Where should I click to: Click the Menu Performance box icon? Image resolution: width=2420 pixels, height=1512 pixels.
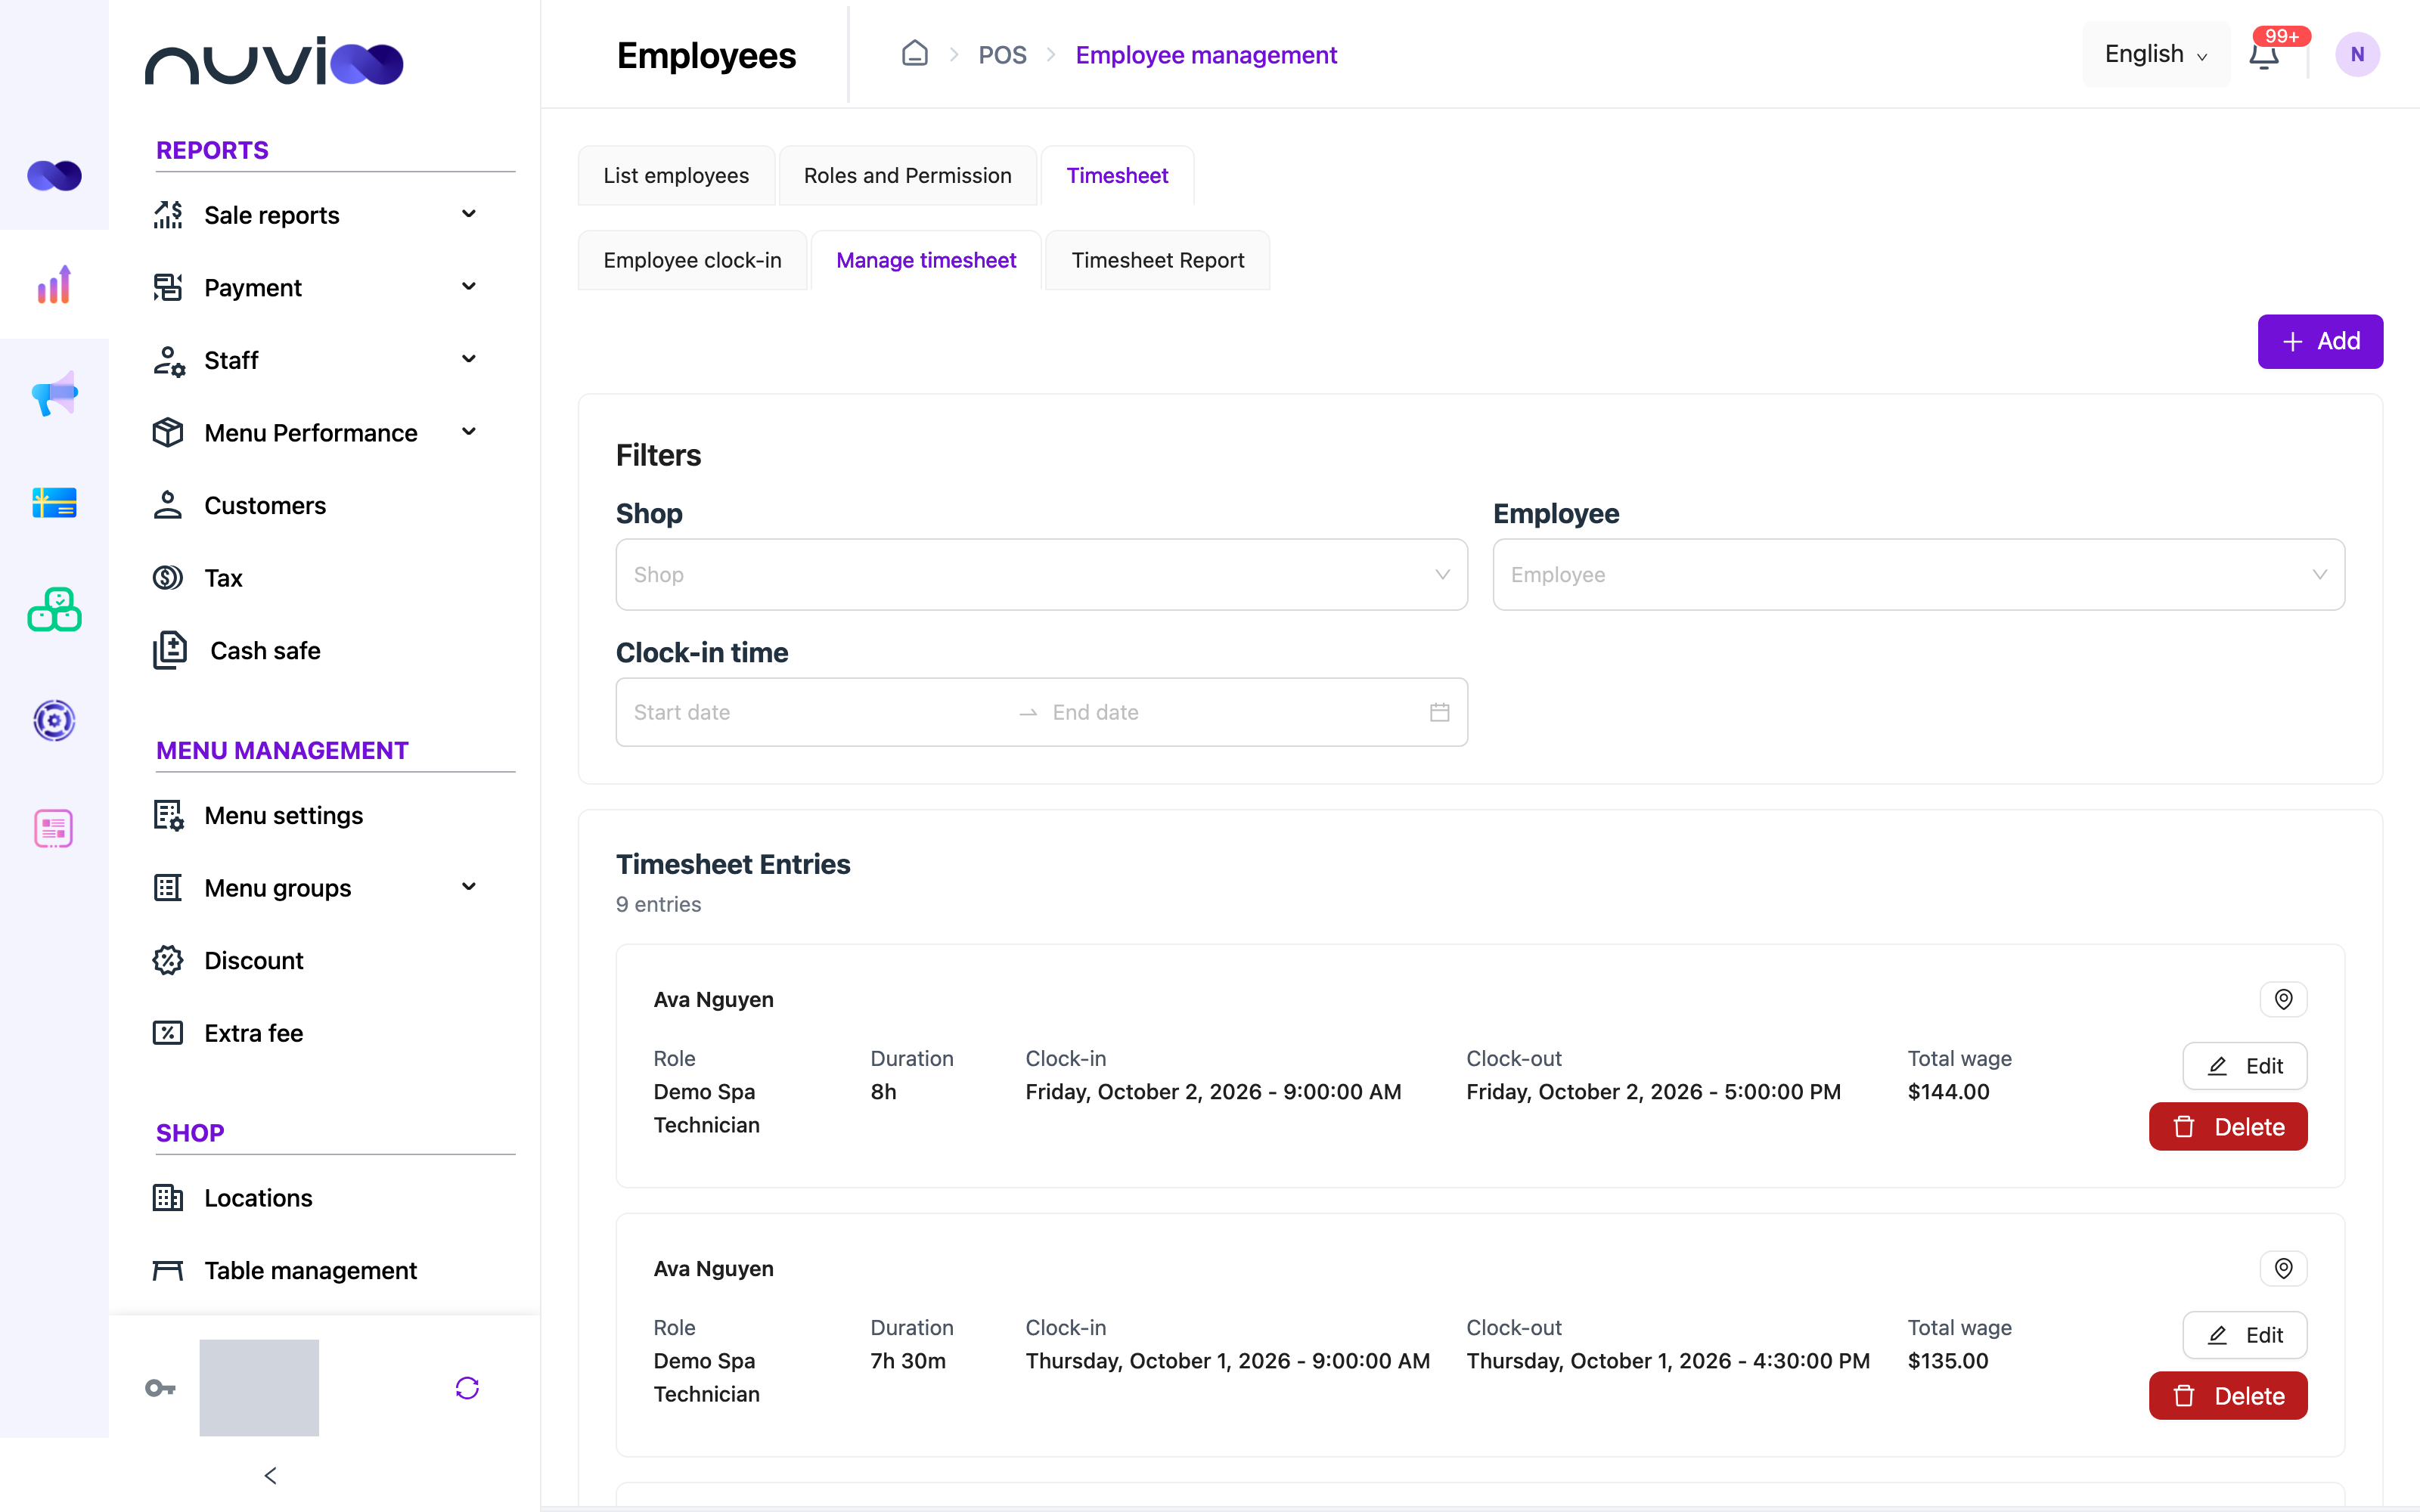point(168,432)
